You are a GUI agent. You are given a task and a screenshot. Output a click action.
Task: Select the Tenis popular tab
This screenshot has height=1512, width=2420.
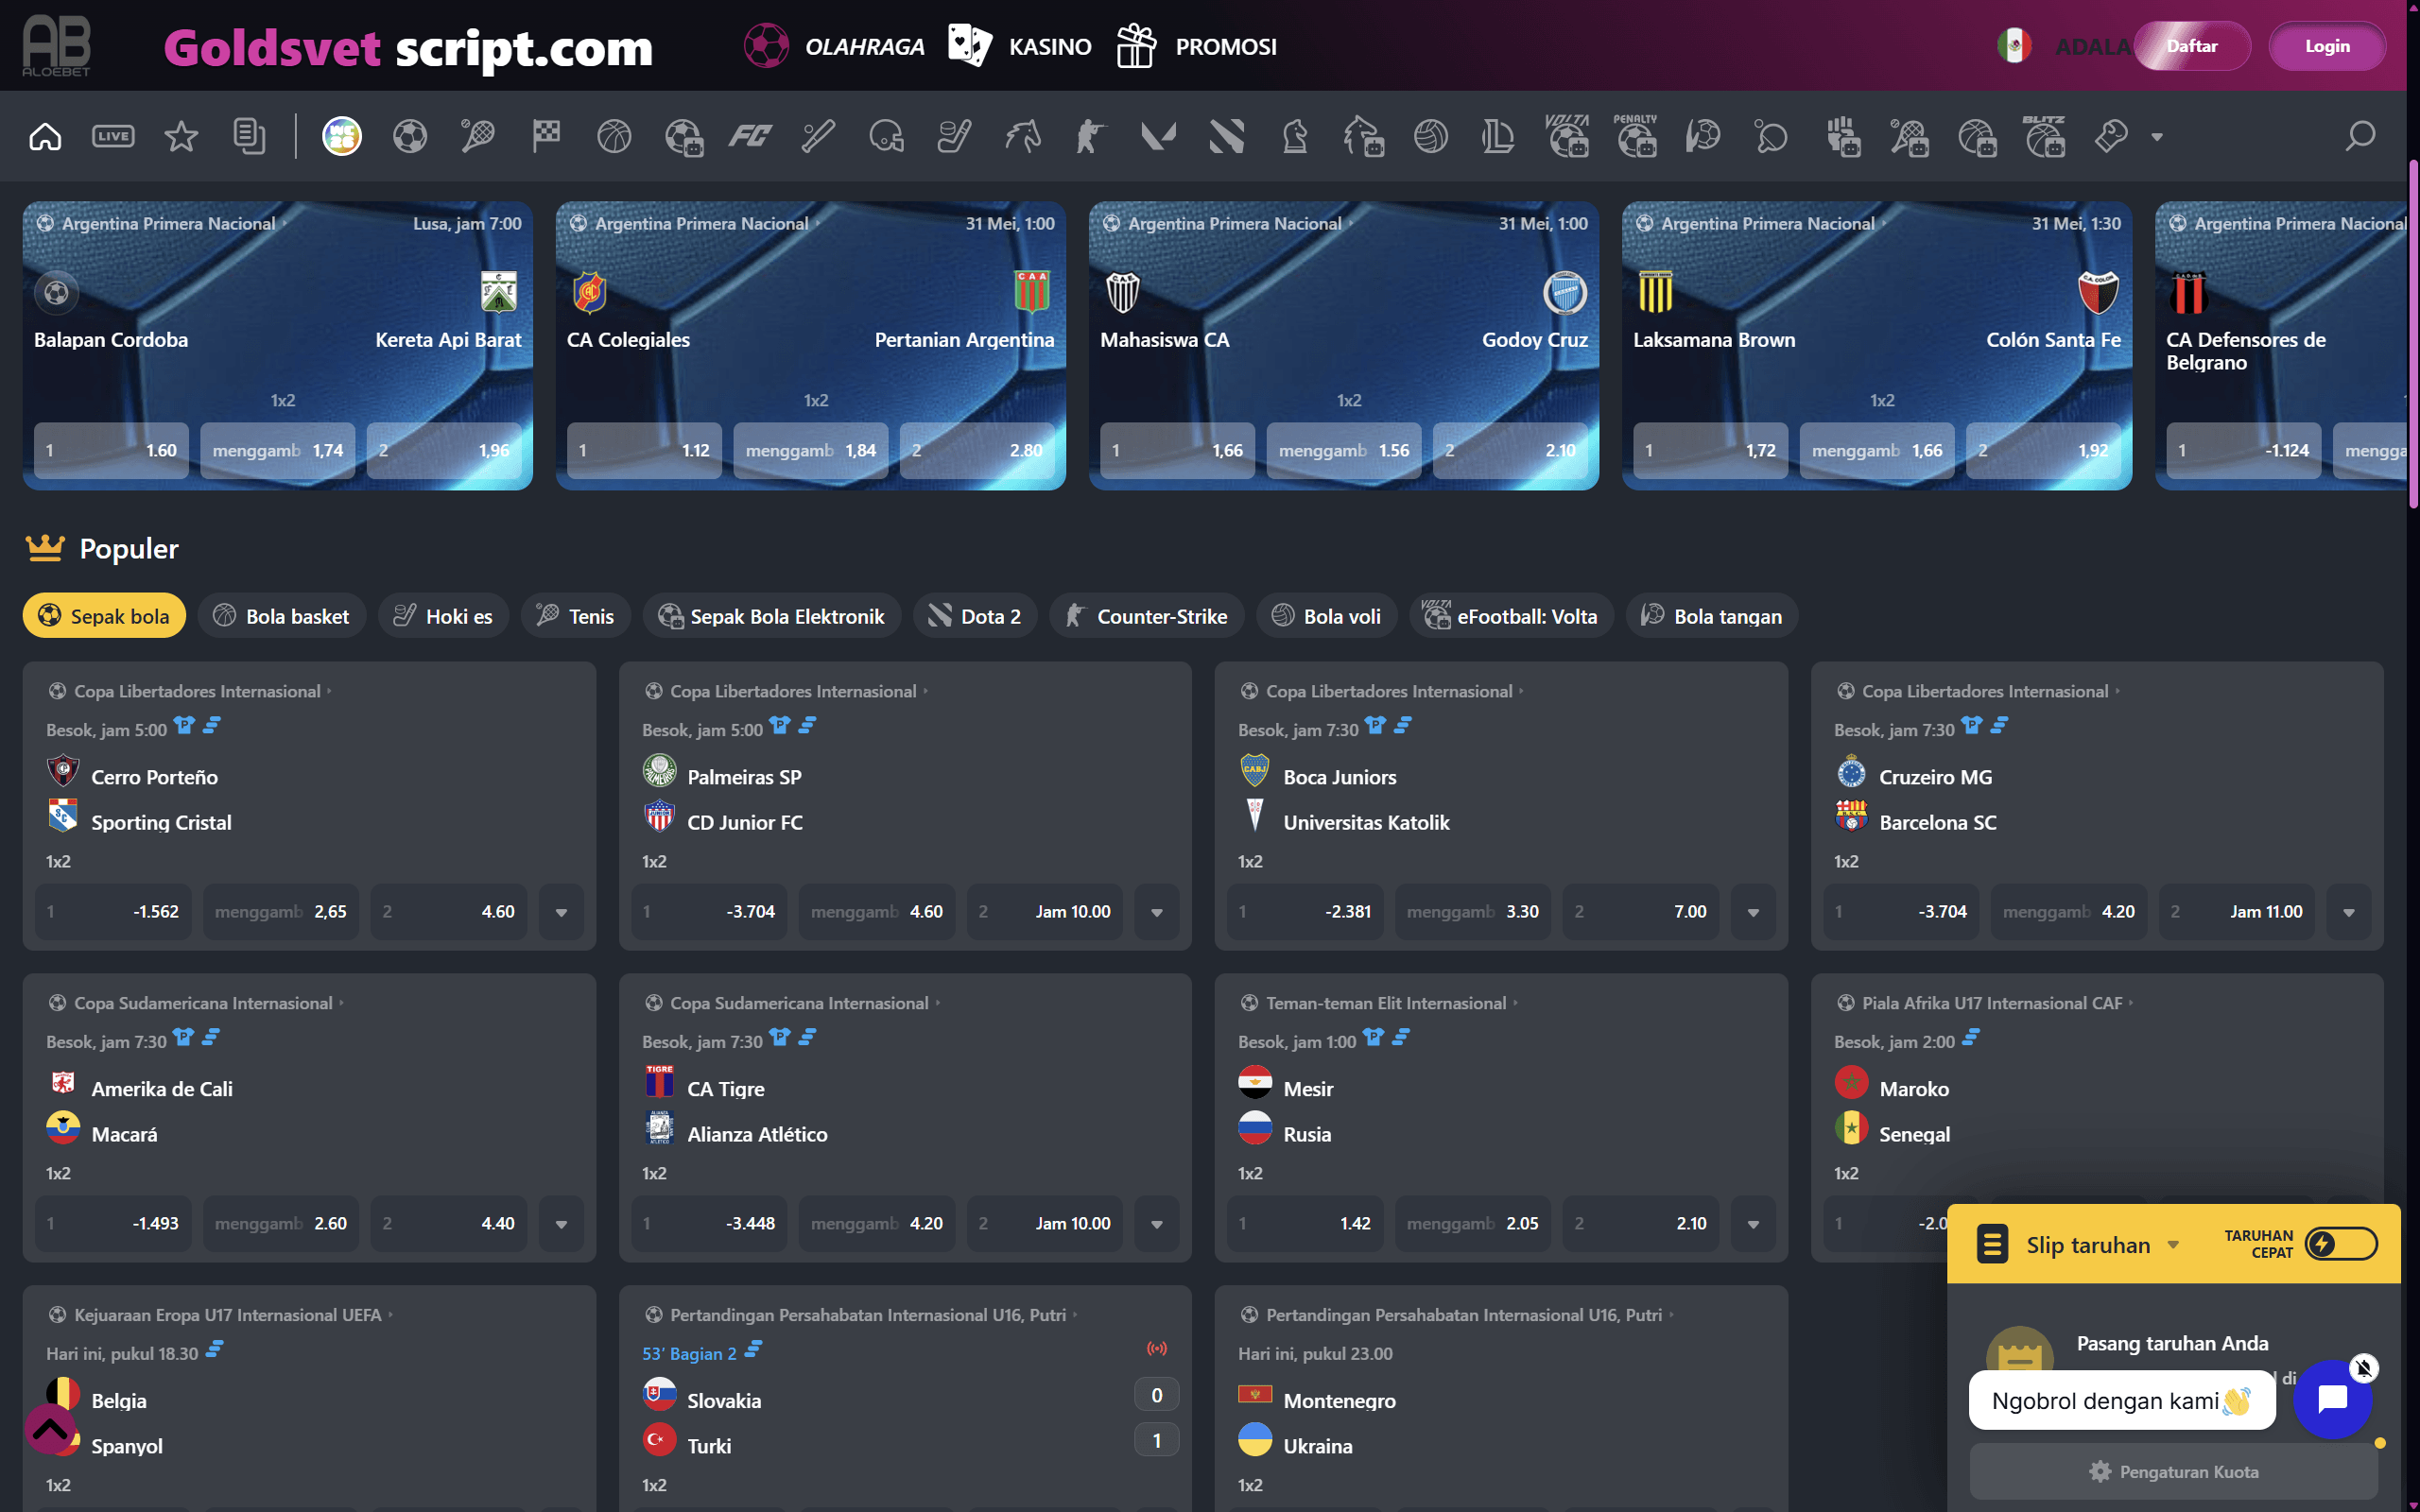(576, 616)
